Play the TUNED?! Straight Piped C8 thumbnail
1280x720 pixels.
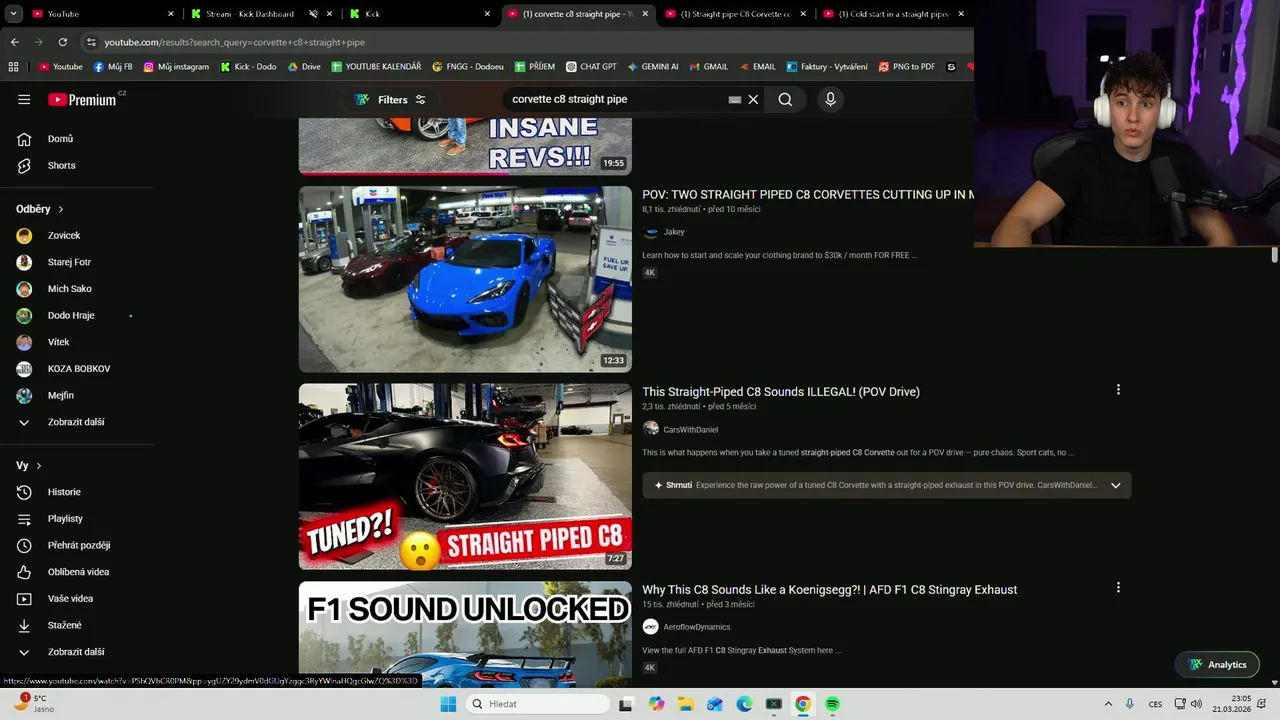coord(465,477)
